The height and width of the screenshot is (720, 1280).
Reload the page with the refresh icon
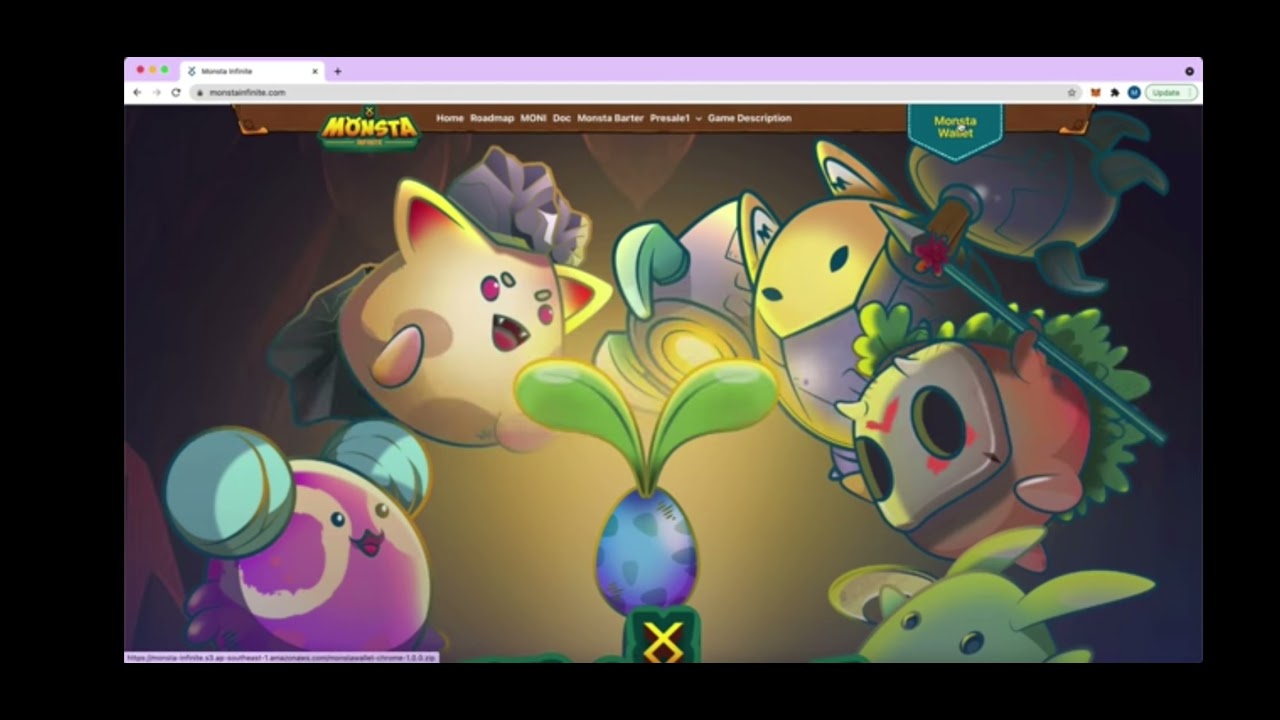pyautogui.click(x=176, y=92)
